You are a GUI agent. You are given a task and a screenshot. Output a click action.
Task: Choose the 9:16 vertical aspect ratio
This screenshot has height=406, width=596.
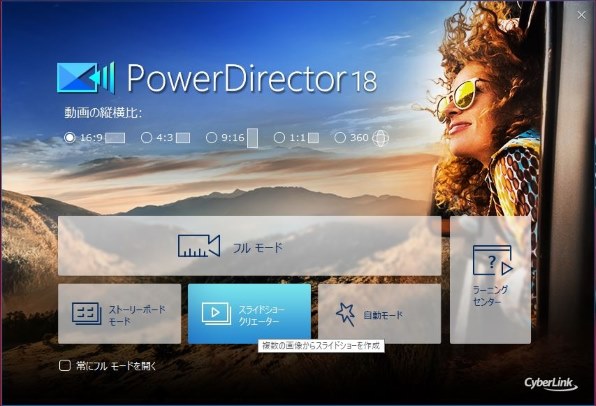click(x=211, y=138)
